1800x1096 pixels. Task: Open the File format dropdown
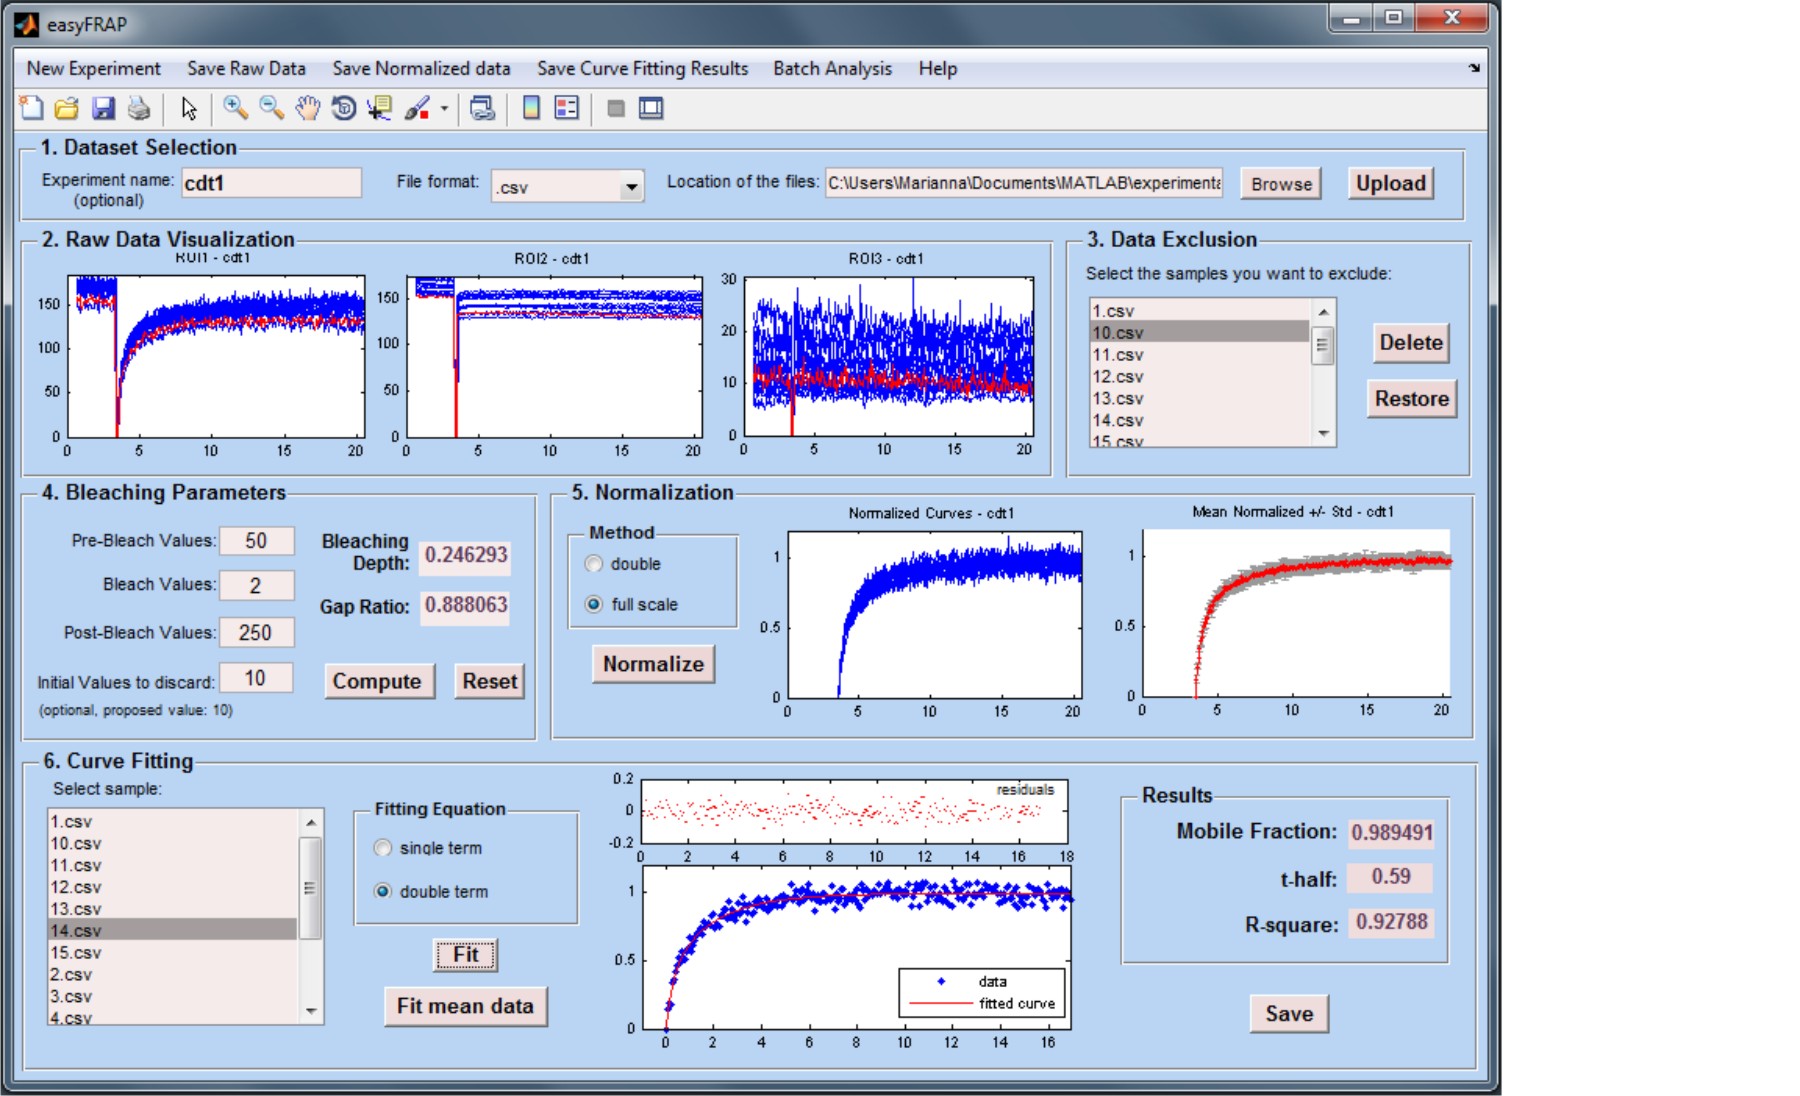coord(630,187)
